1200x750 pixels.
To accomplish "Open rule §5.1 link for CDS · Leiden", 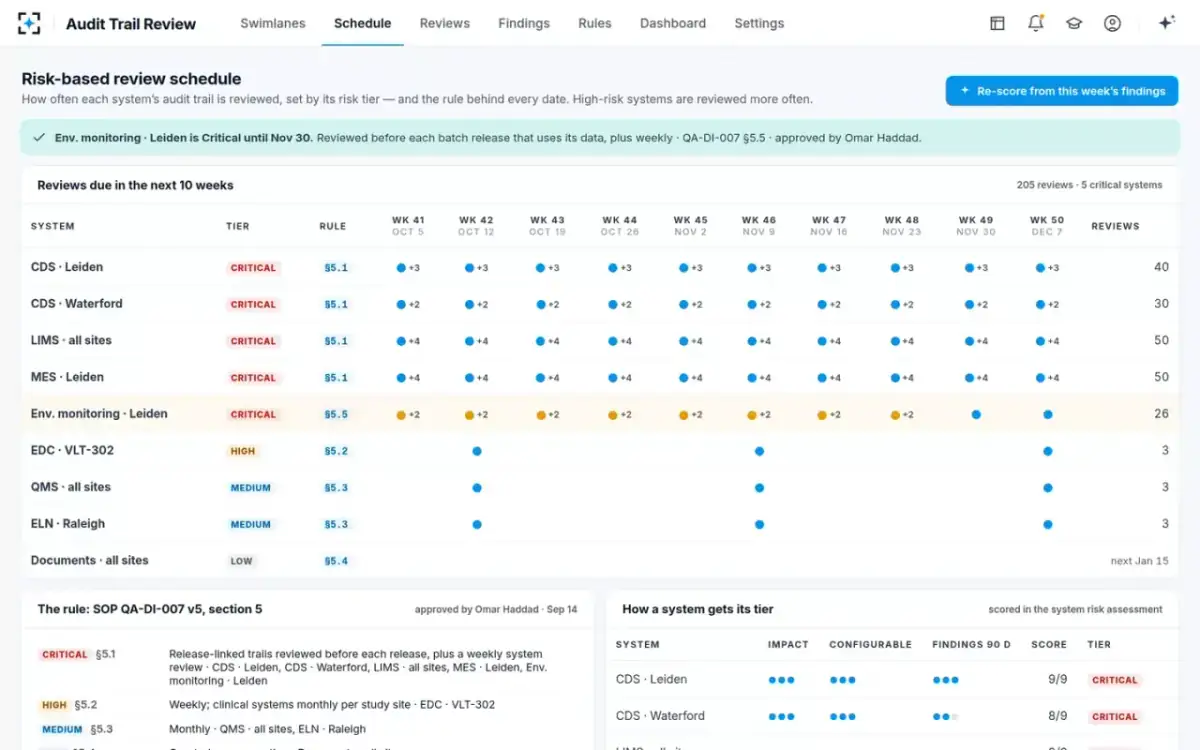I will pos(336,268).
